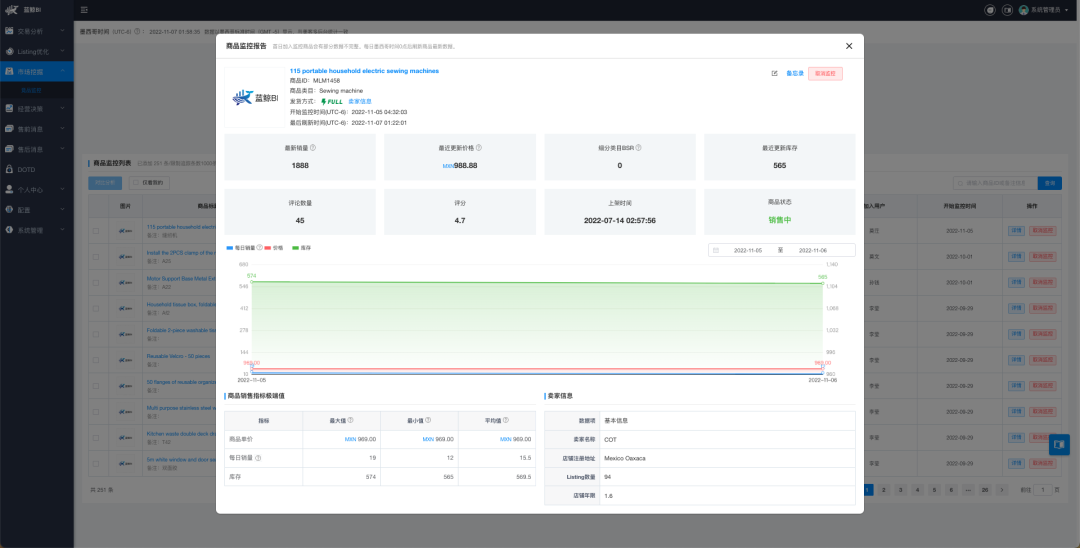
Task: Click the edit pencil icon beside 备忘录
Action: pos(774,73)
